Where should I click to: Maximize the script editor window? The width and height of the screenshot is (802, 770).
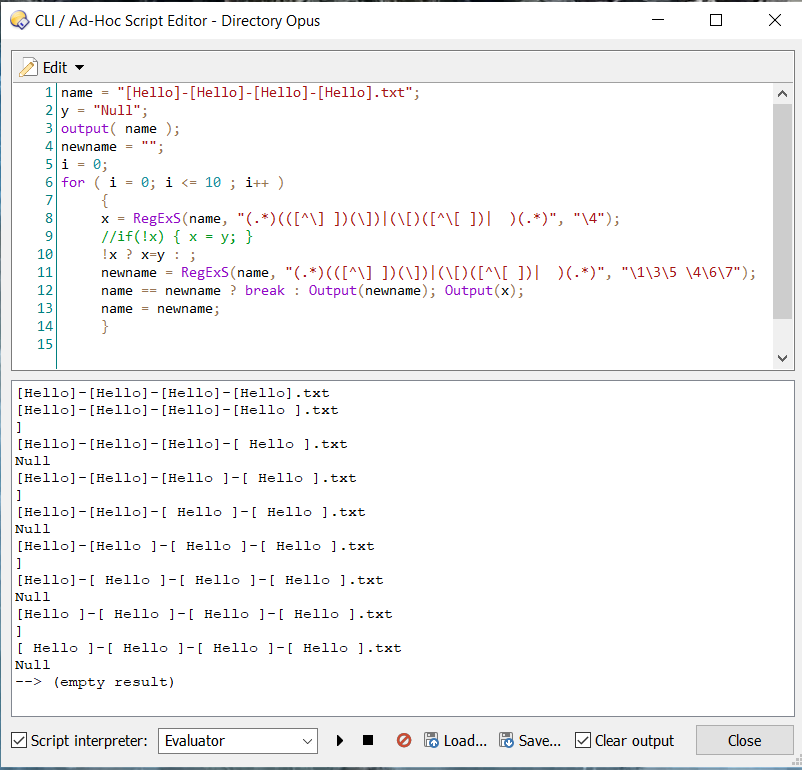coord(715,20)
